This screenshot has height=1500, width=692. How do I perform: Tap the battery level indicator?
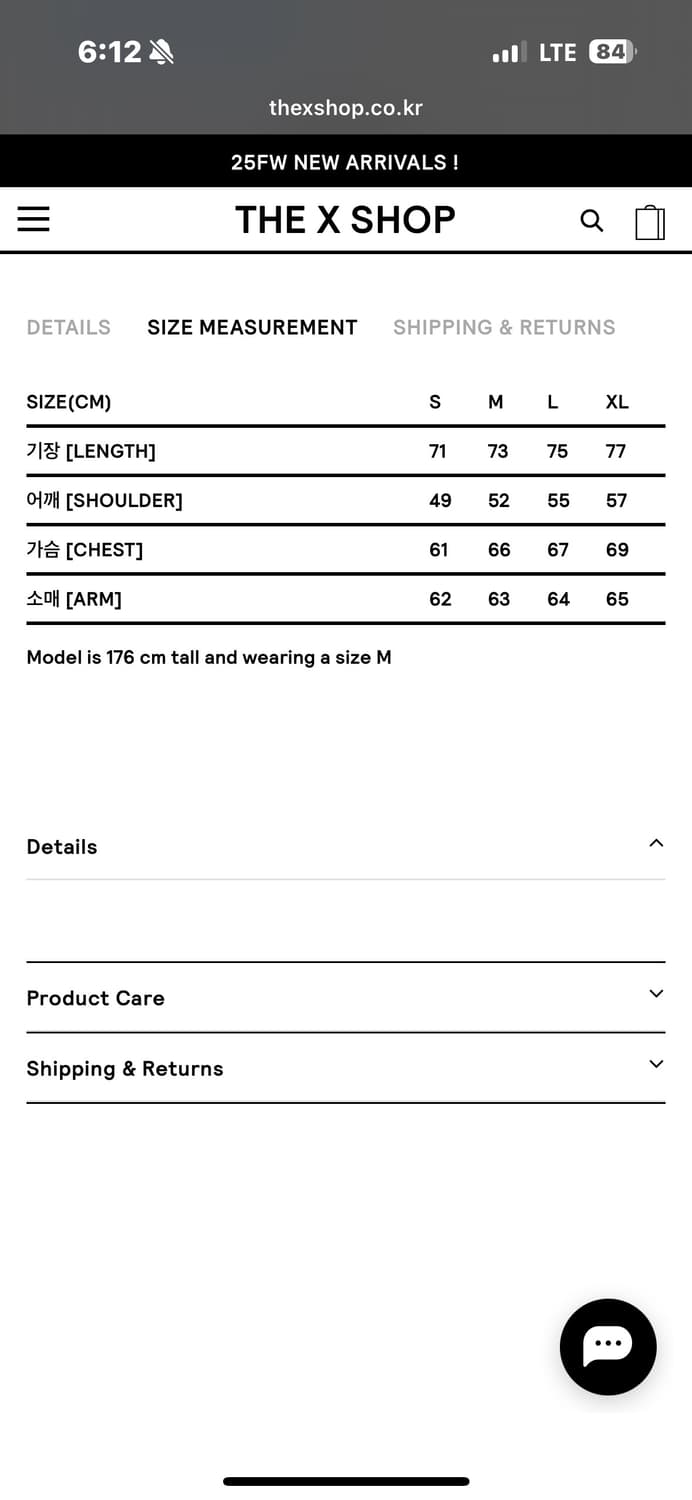click(612, 52)
